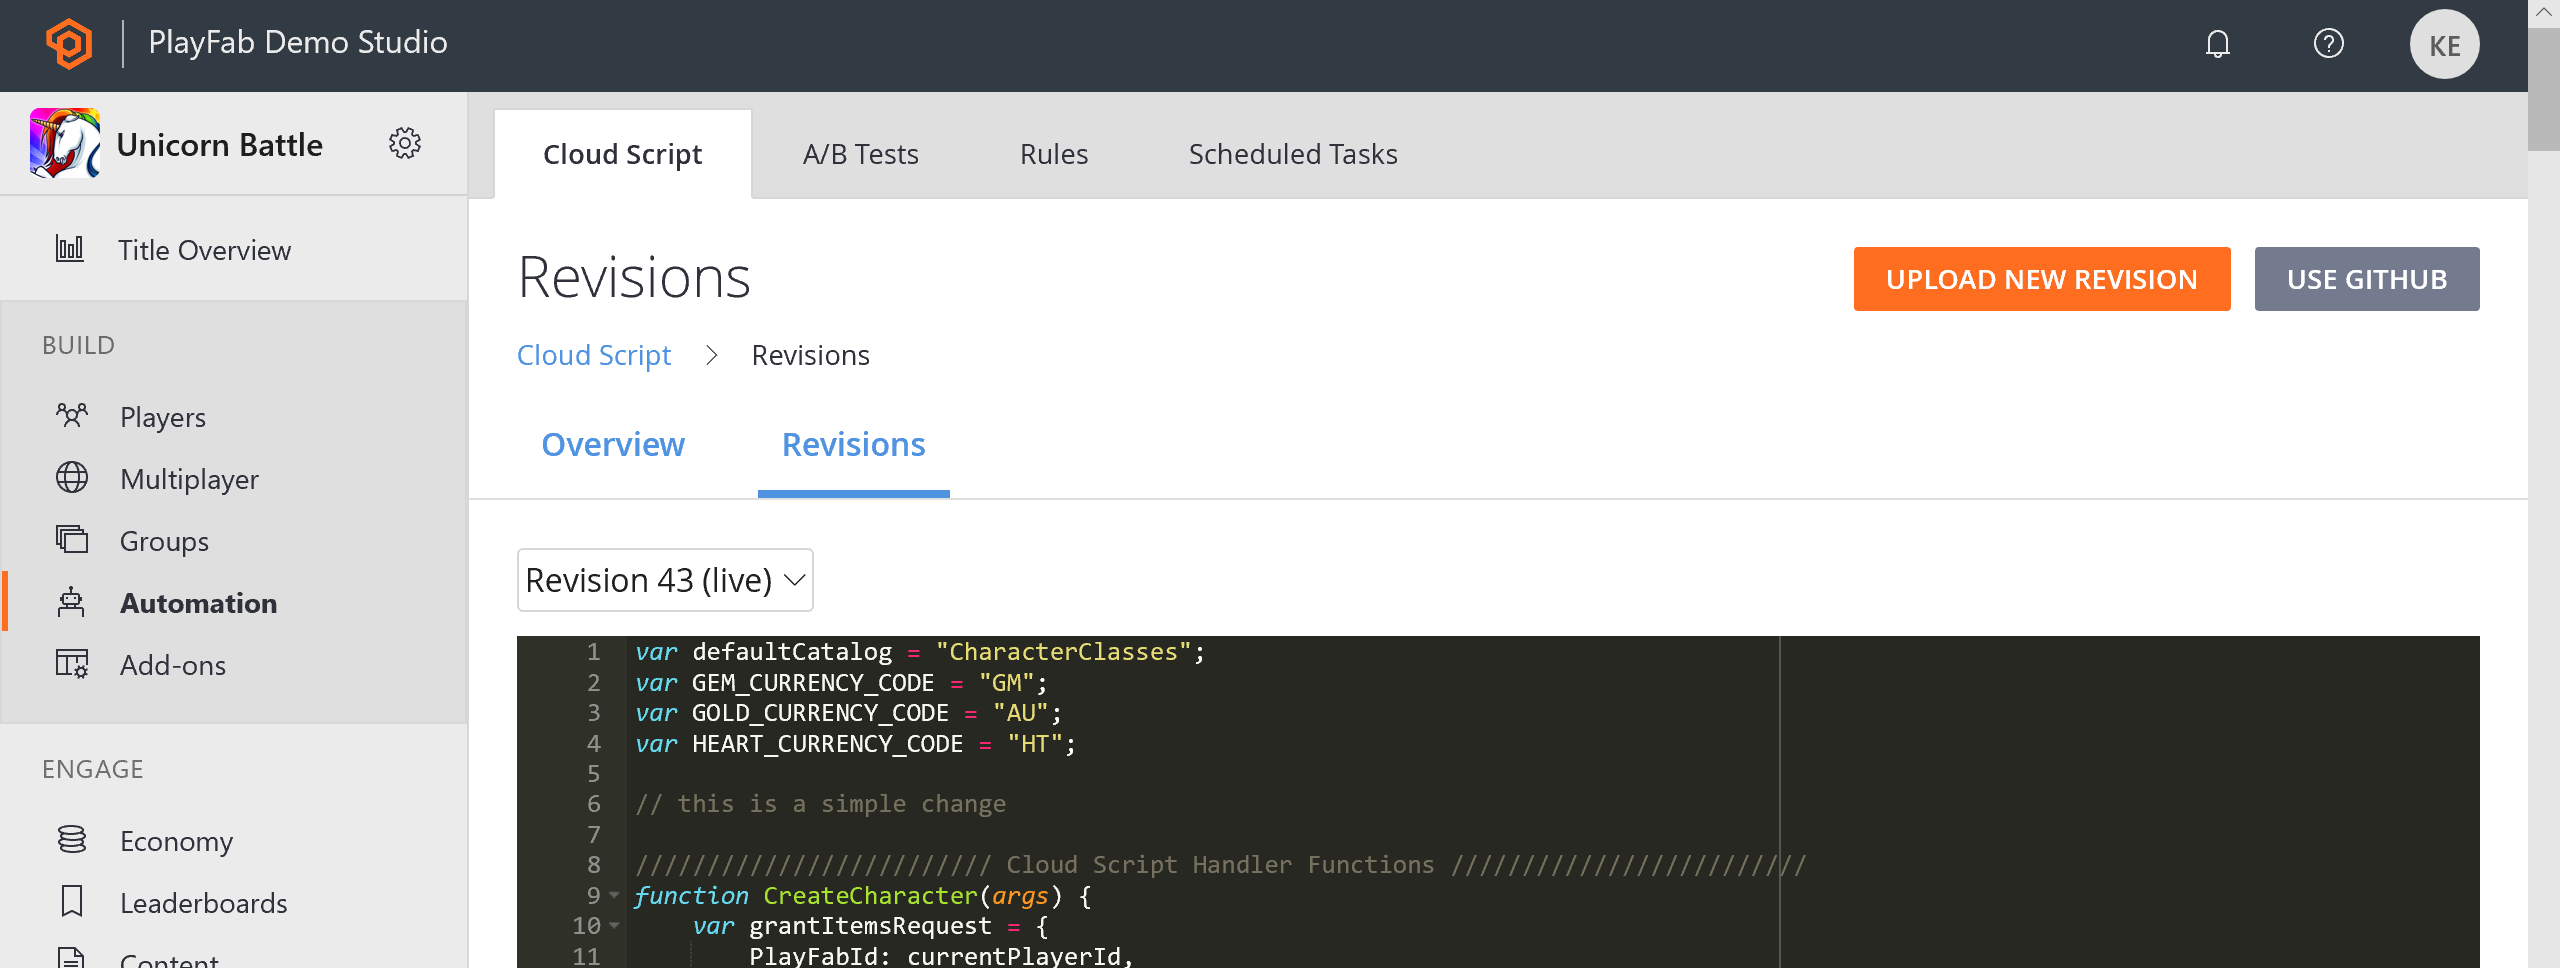Click the KE account avatar
This screenshot has height=968, width=2560.
2444,43
